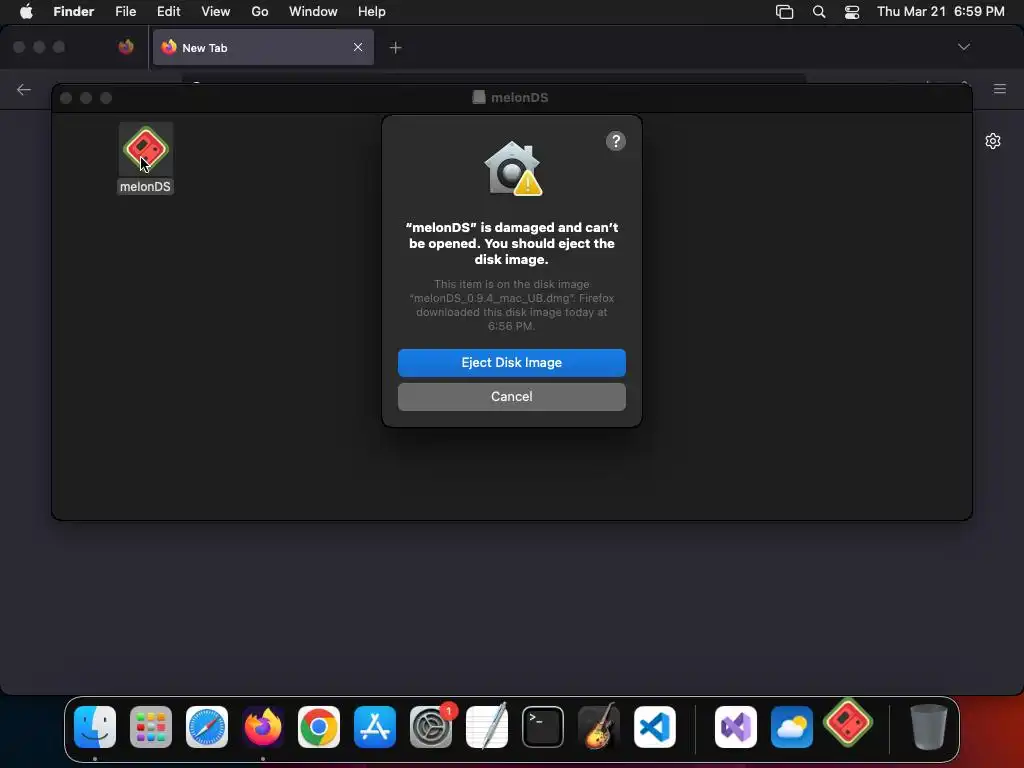
Task: Open the View menu
Action: coord(216,11)
